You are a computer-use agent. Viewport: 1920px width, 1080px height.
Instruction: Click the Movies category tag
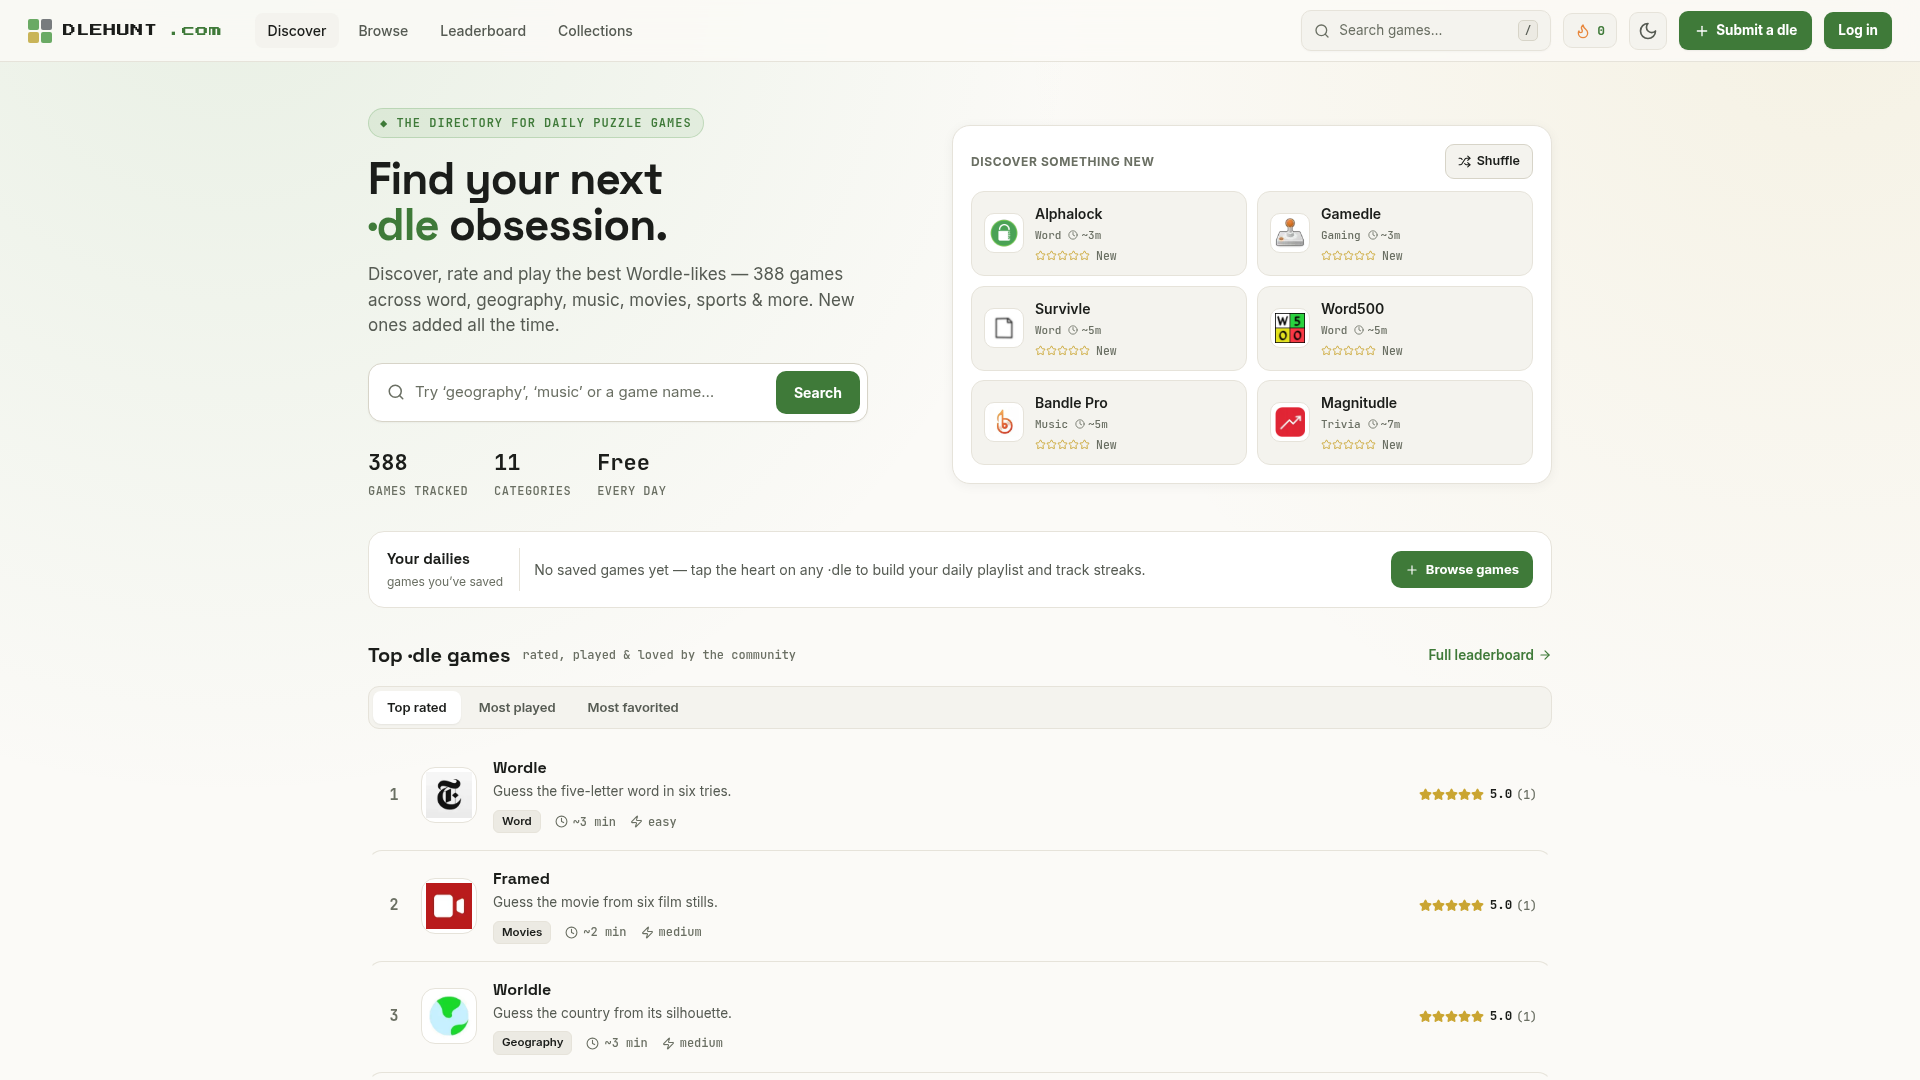click(x=522, y=932)
